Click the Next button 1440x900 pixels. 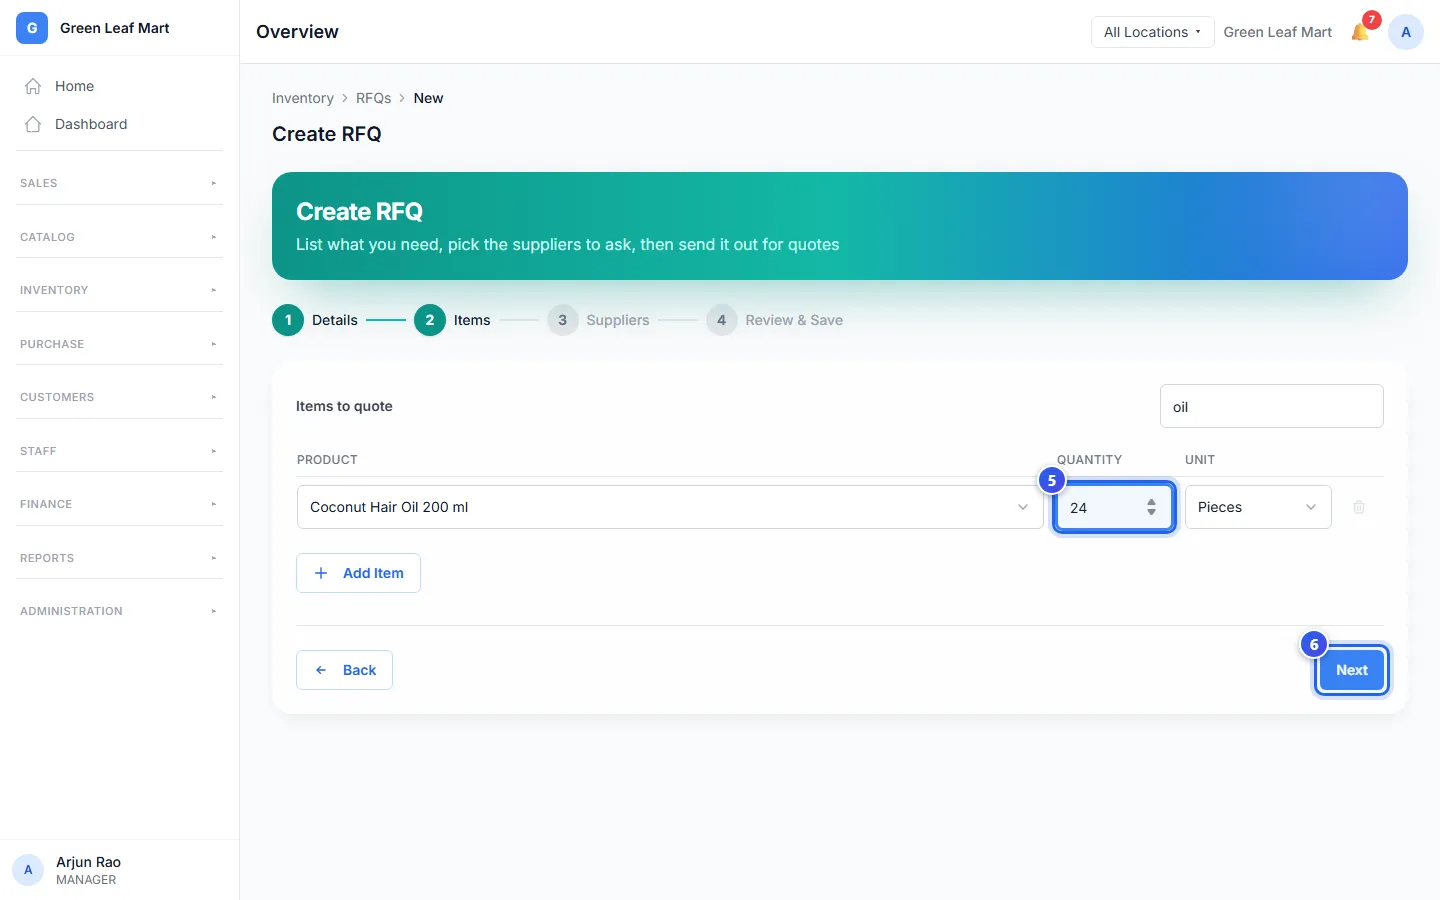pos(1351,670)
